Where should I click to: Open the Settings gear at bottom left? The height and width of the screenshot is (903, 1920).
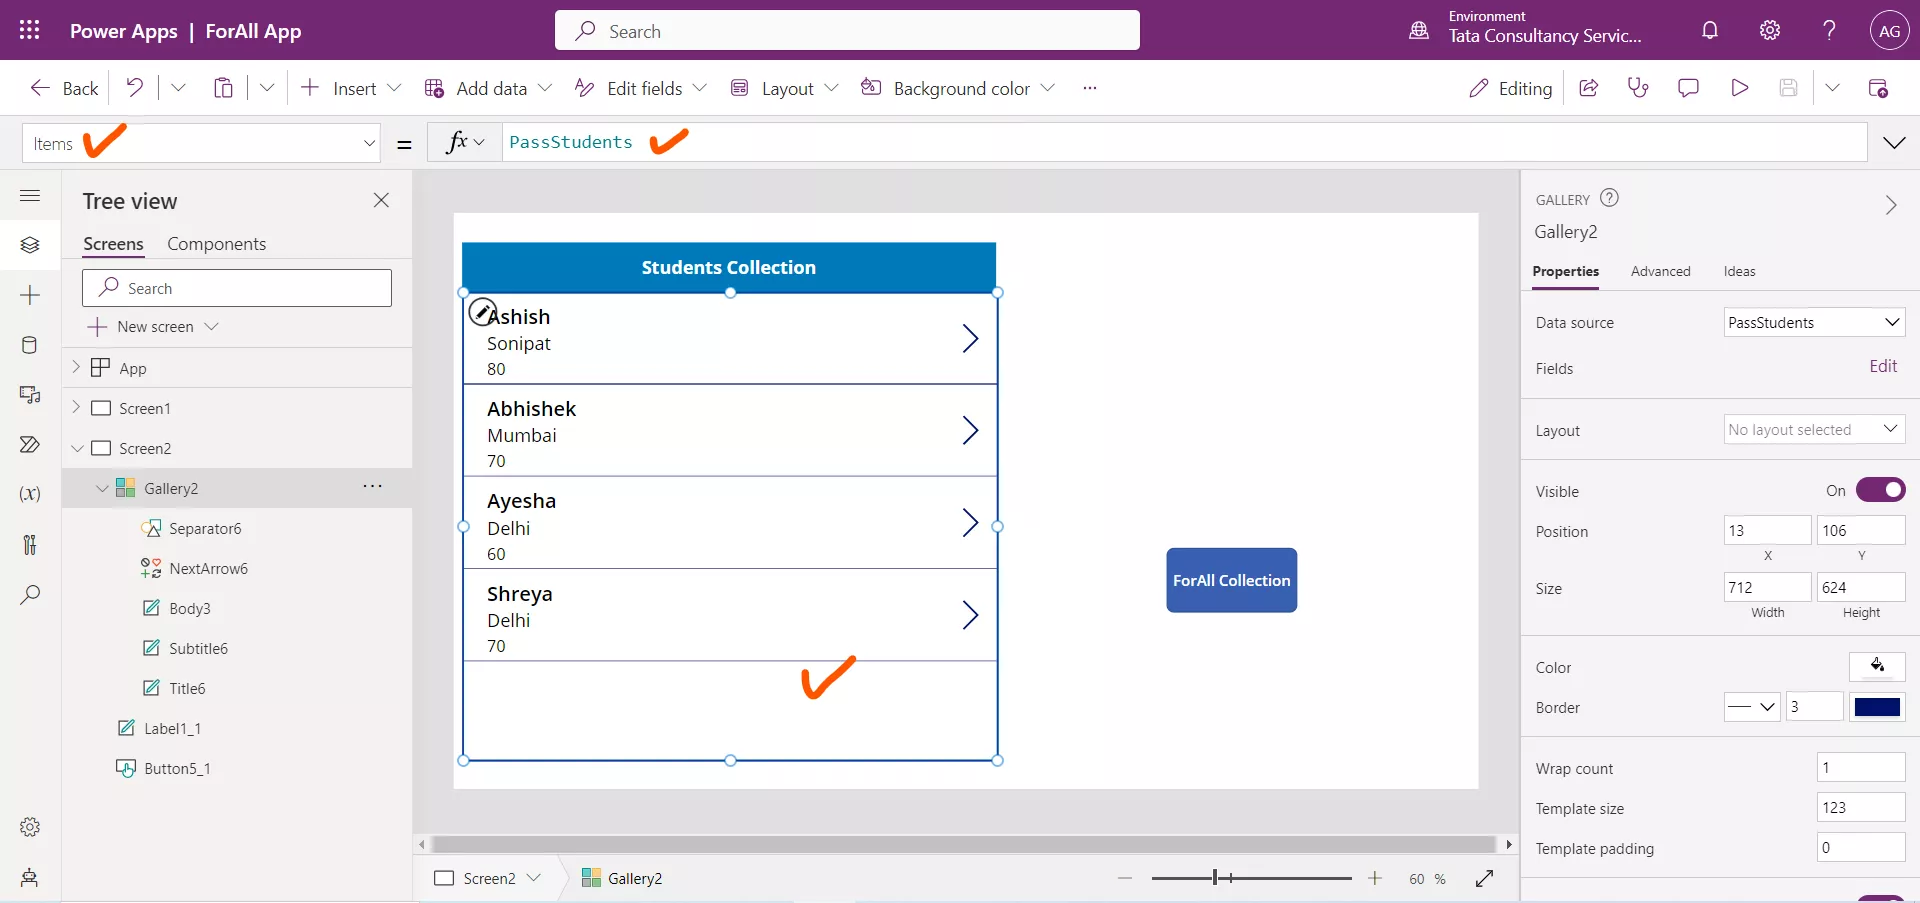[30, 827]
